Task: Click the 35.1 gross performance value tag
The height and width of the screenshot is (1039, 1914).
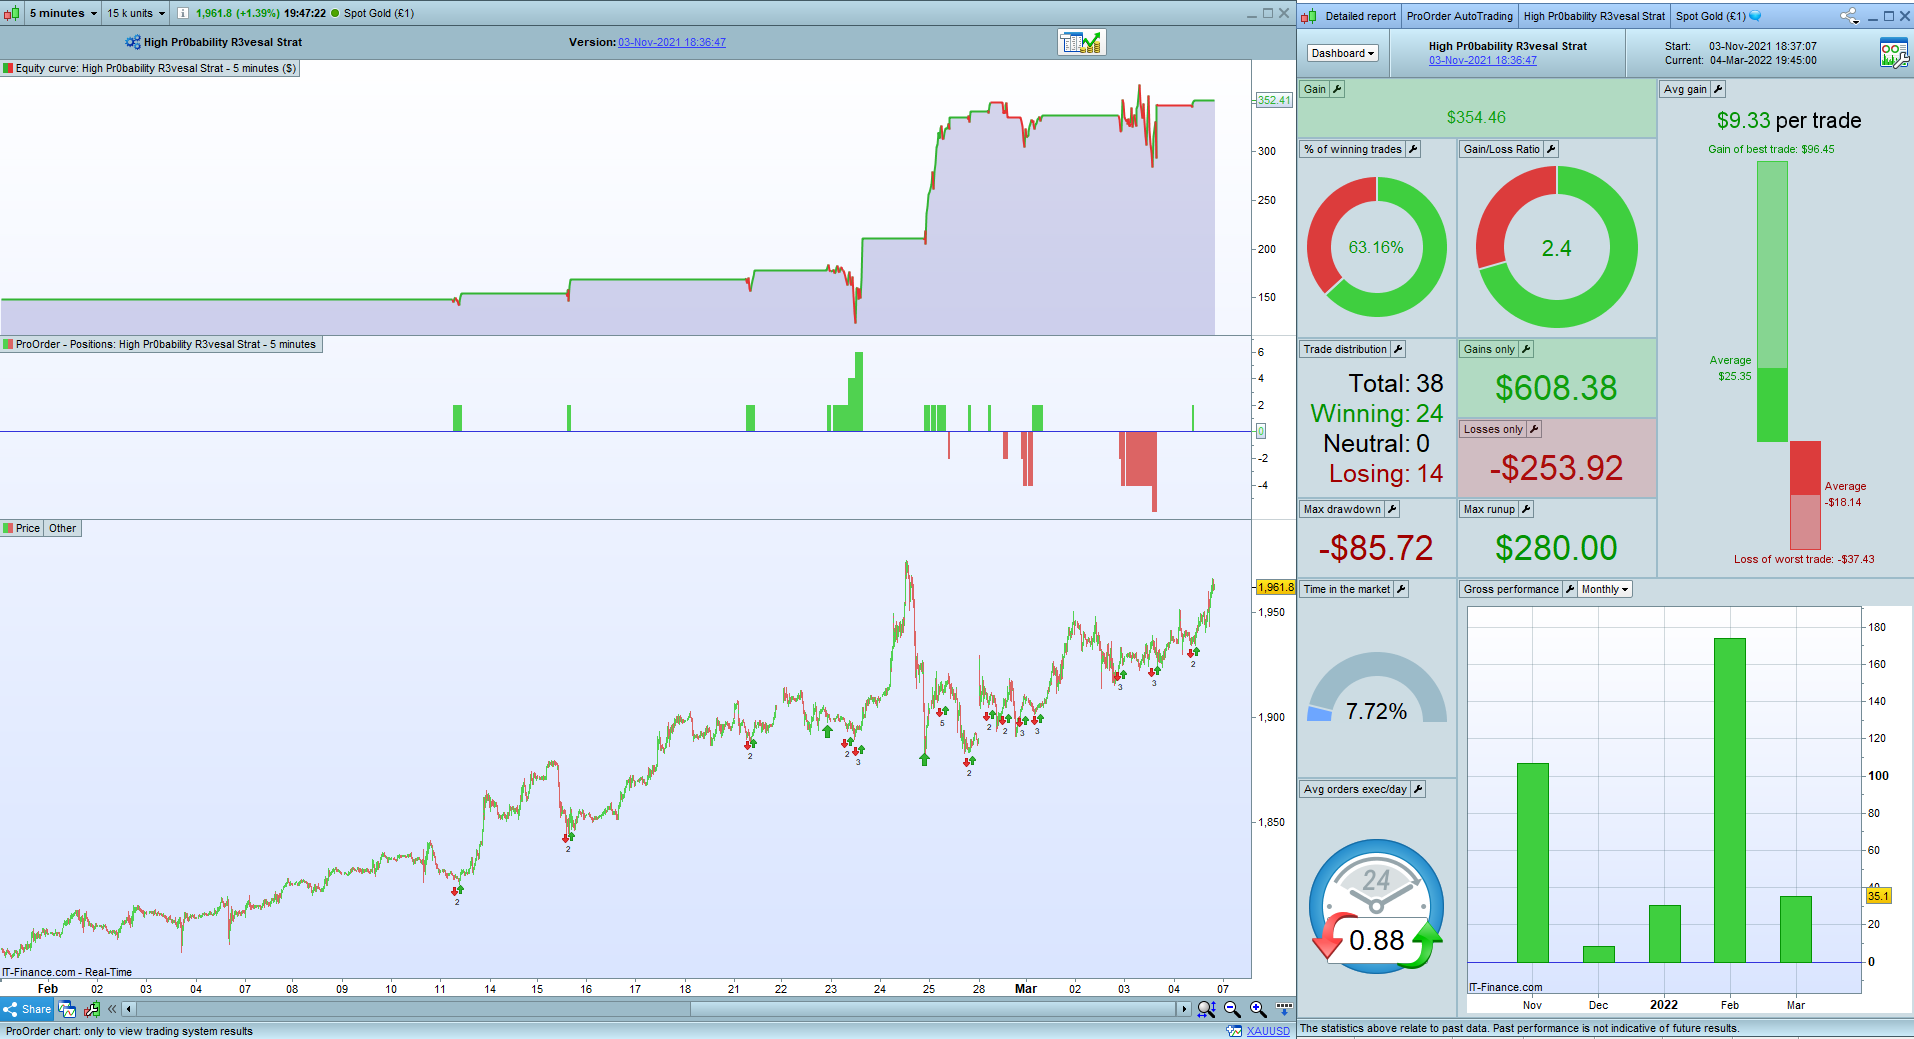Action: tap(1878, 896)
